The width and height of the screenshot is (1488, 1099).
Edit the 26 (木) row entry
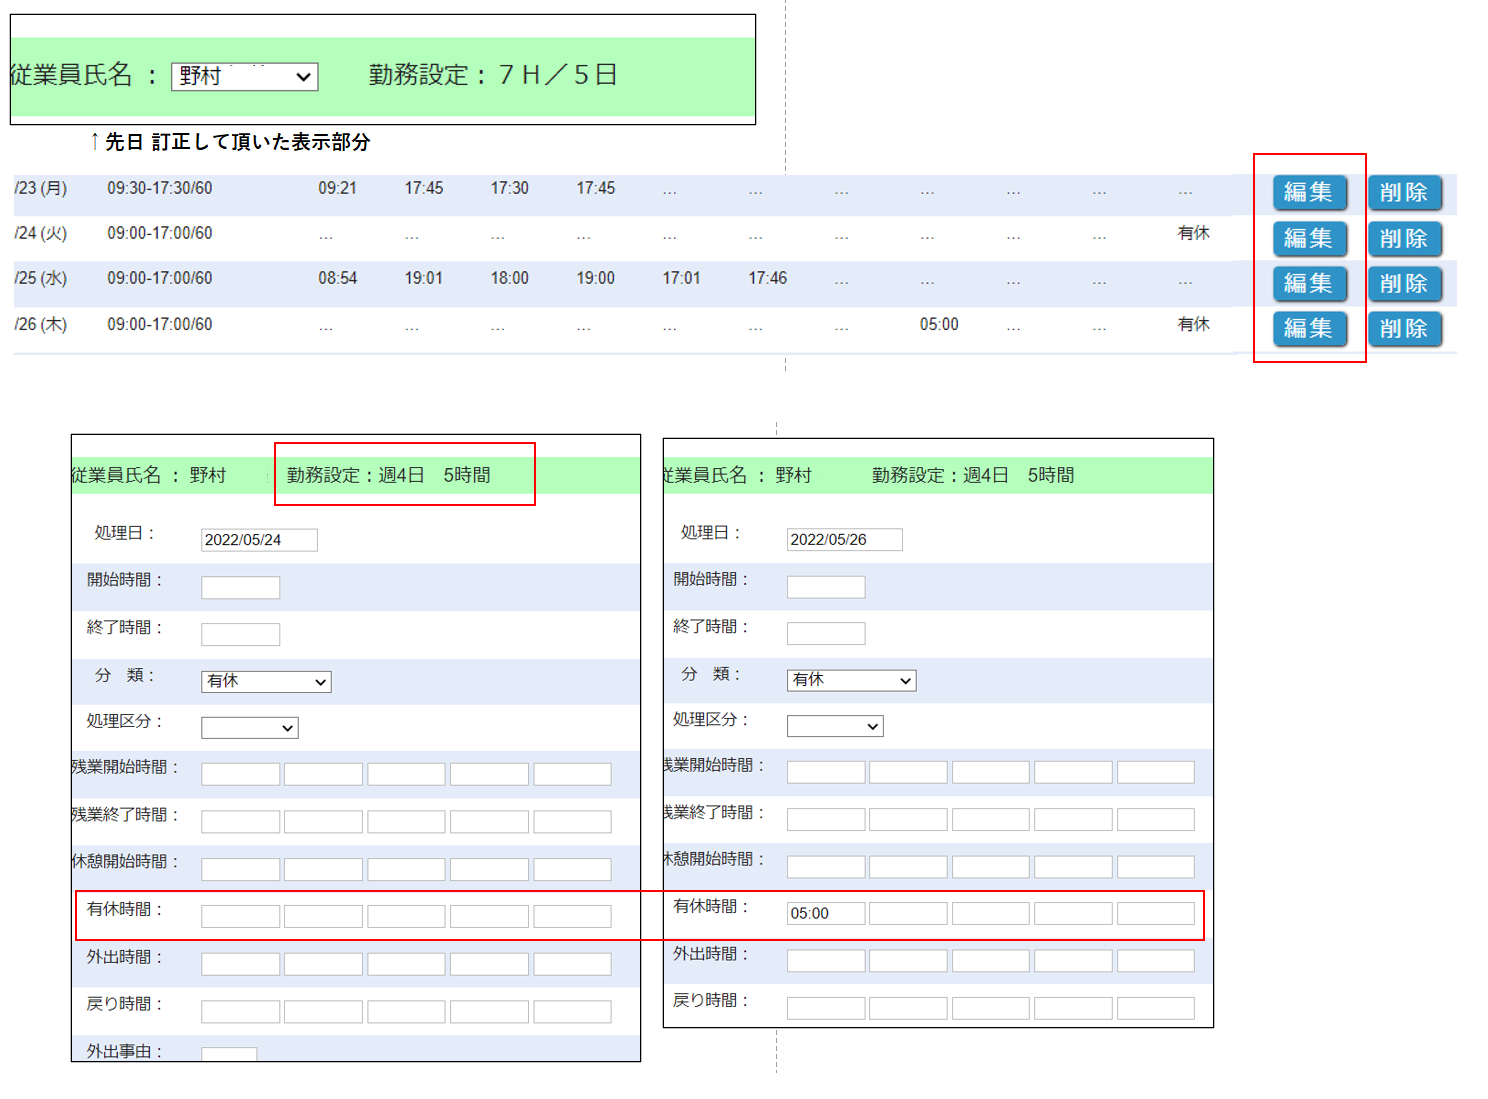point(1309,328)
